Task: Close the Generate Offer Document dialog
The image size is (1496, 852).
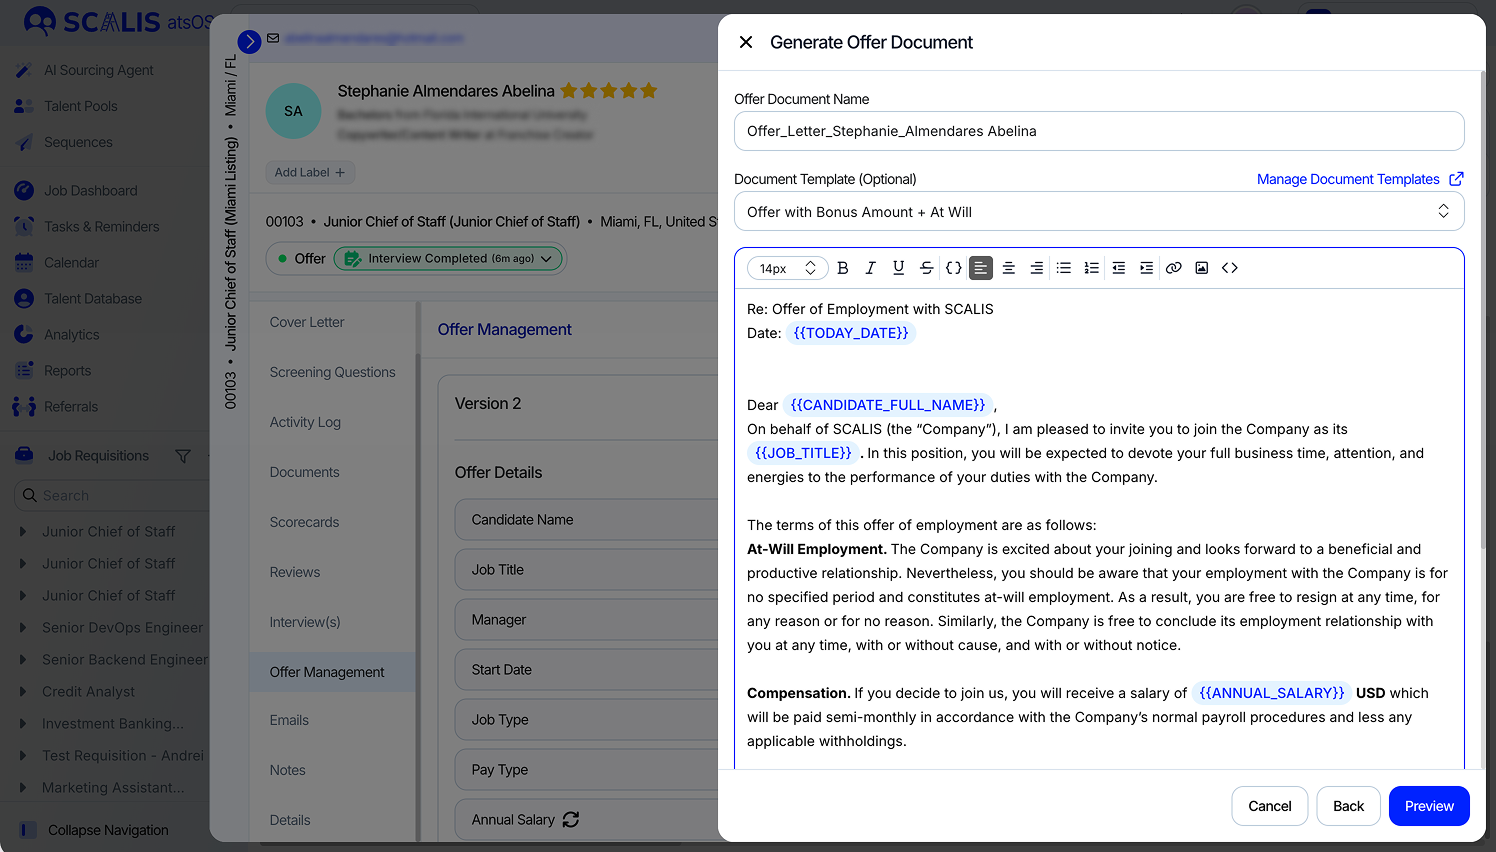Action: [746, 42]
